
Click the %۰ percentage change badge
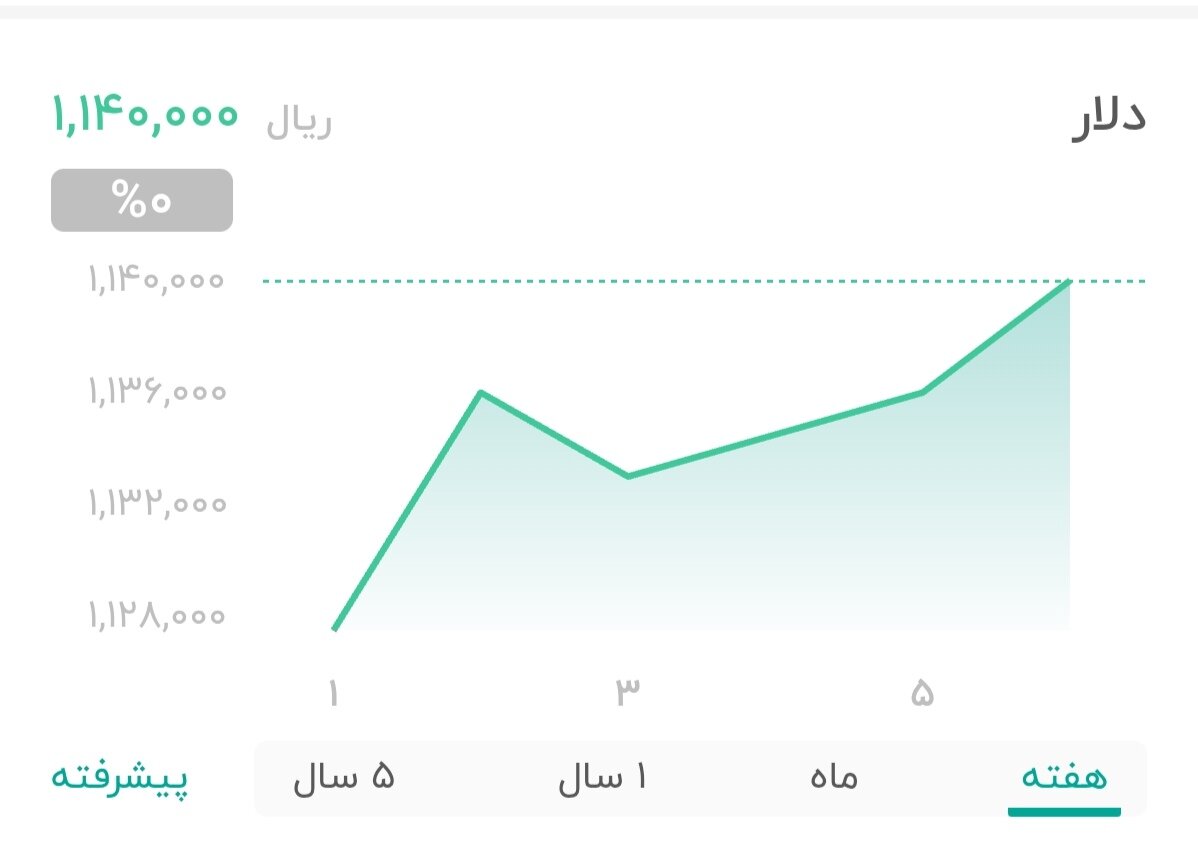(141, 199)
